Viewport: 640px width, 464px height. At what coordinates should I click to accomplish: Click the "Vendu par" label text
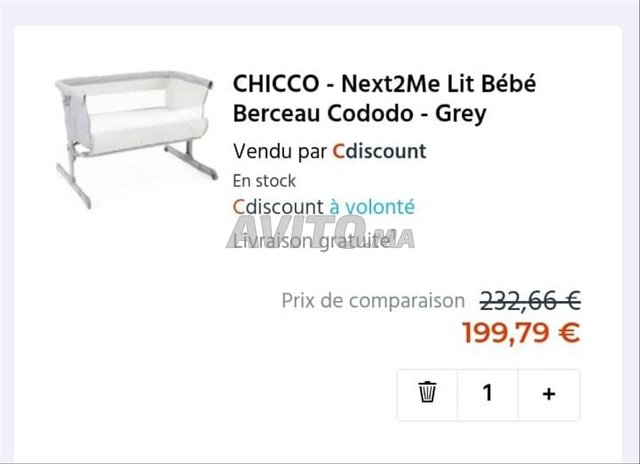279,151
